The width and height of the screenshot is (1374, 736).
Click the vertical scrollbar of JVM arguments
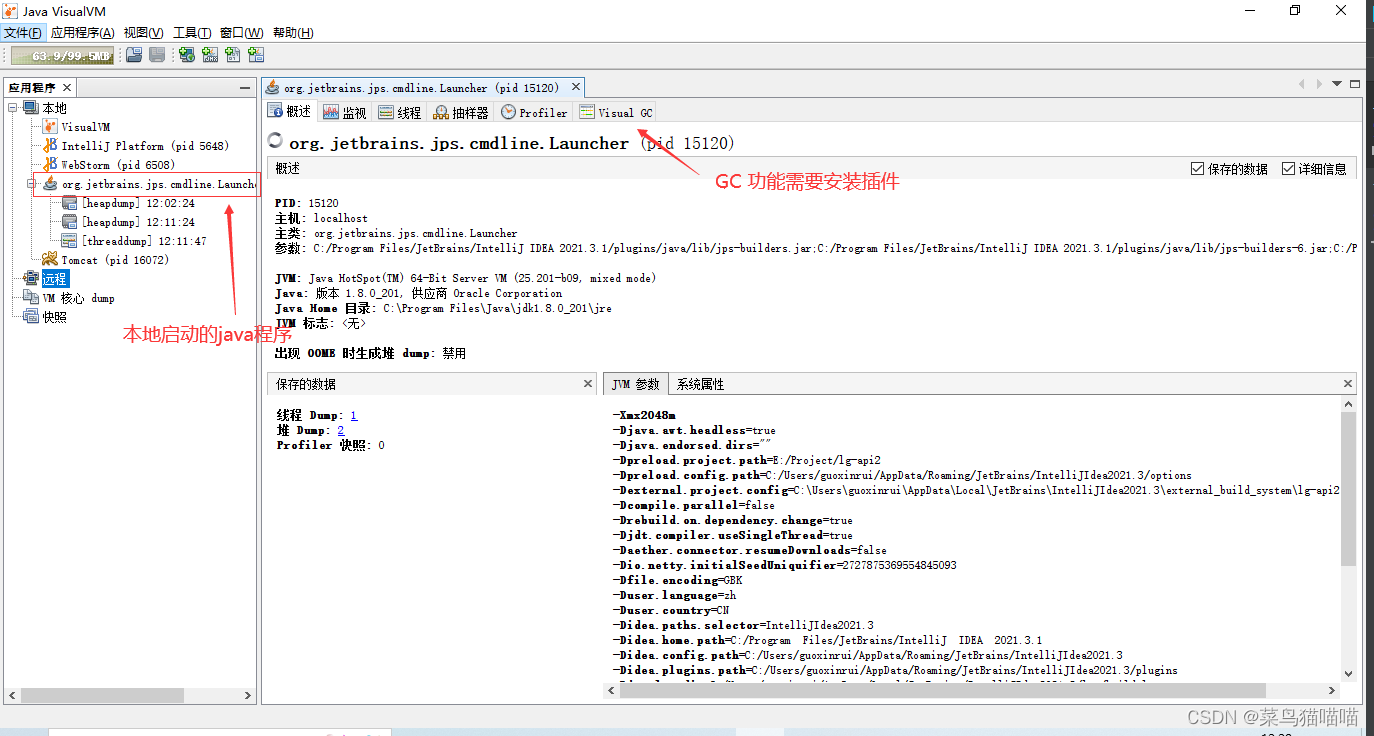(x=1348, y=540)
